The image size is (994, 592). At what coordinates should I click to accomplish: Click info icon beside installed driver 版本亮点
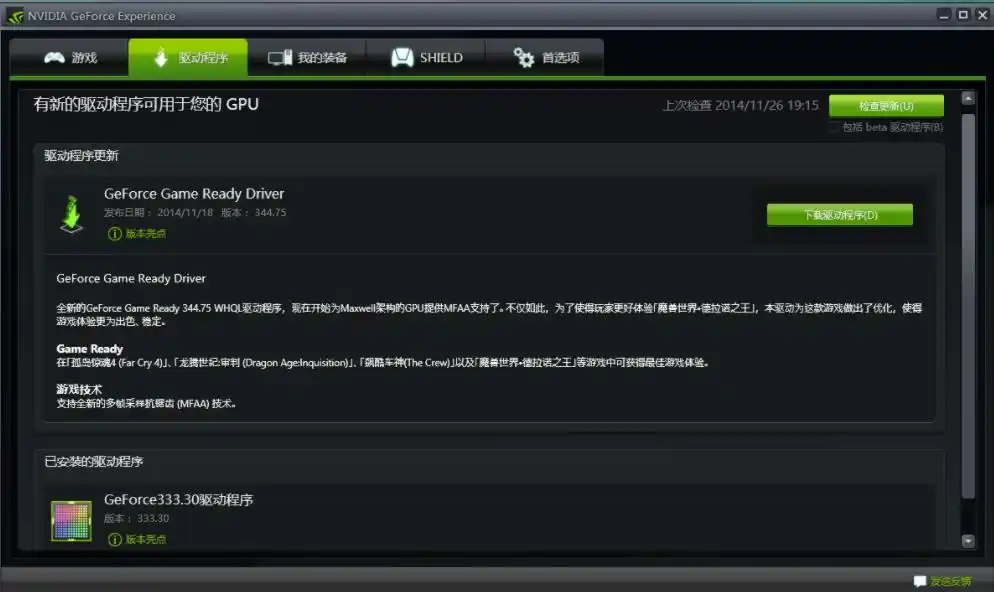pos(115,539)
